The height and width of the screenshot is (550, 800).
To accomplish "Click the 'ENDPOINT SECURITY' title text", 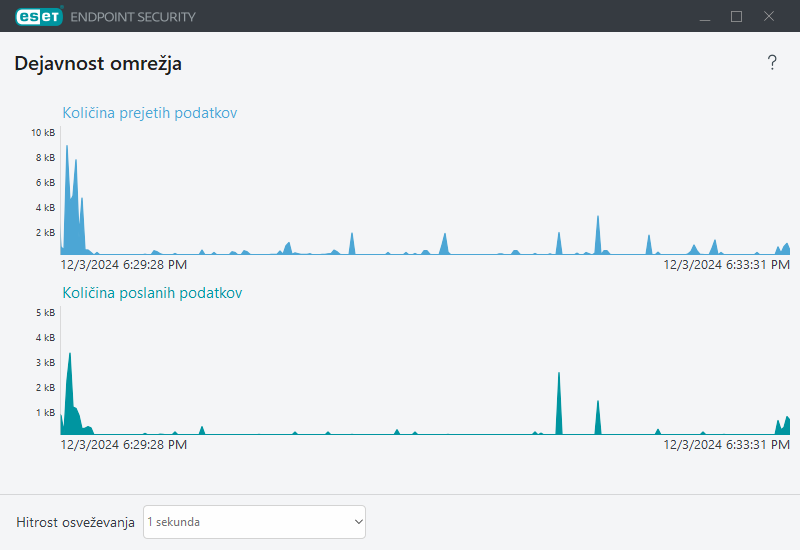I will [x=133, y=17].
